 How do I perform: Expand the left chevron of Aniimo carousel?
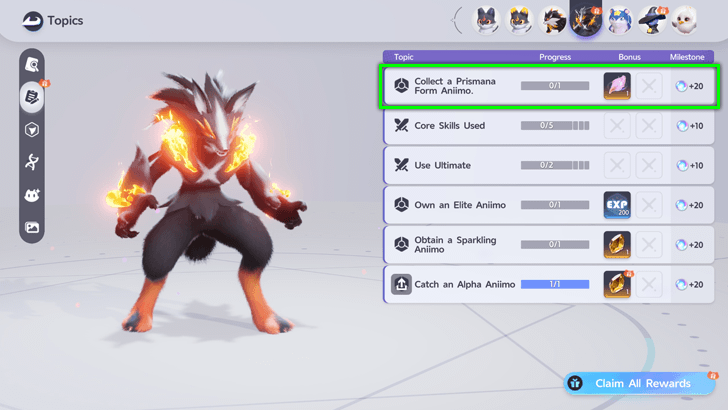(457, 20)
